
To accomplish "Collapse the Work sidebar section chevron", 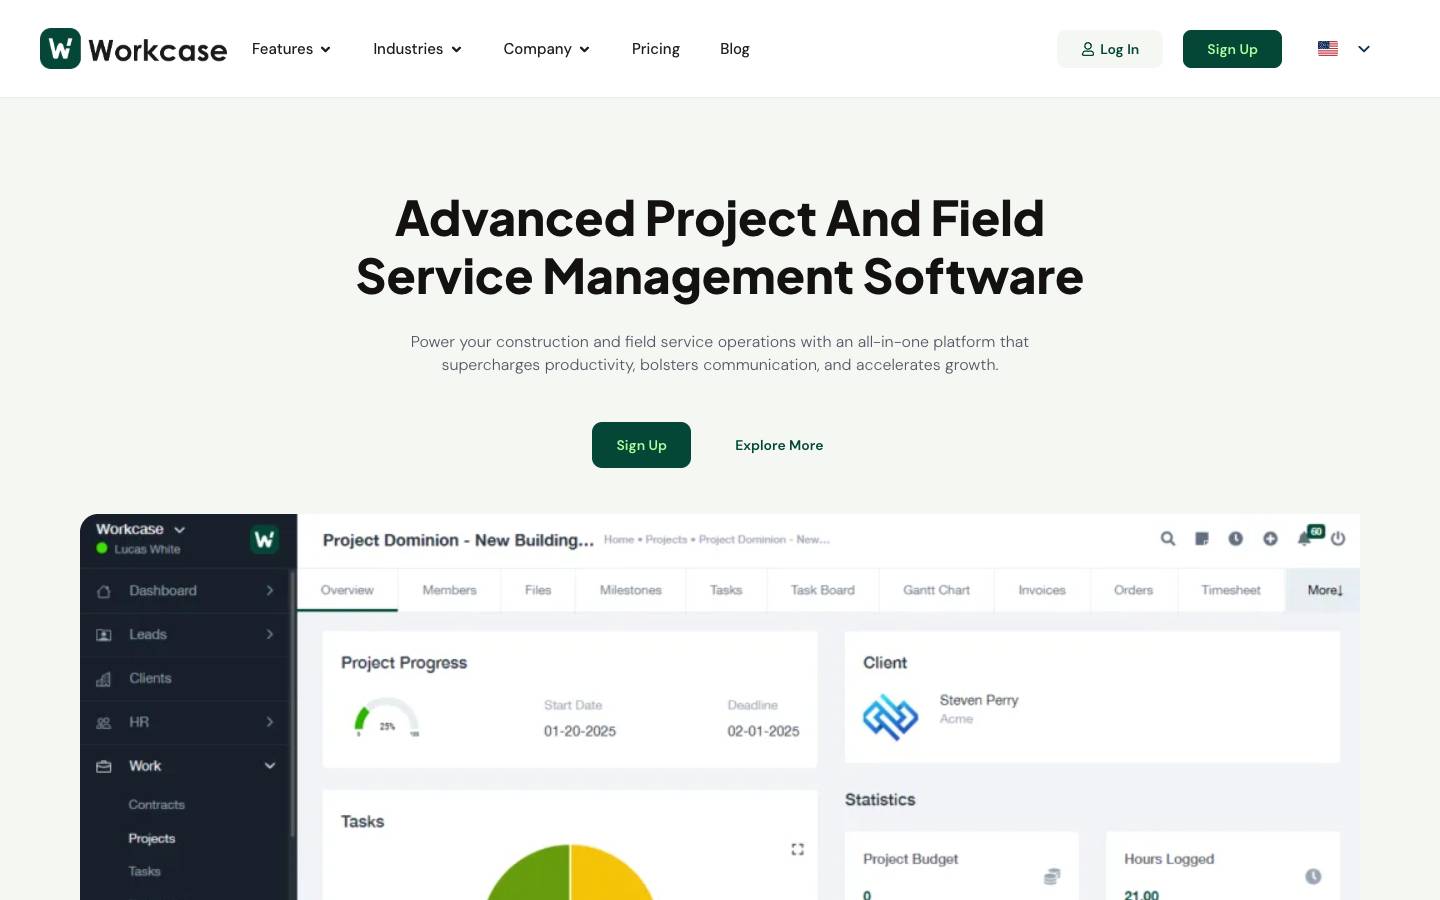I will tap(270, 767).
